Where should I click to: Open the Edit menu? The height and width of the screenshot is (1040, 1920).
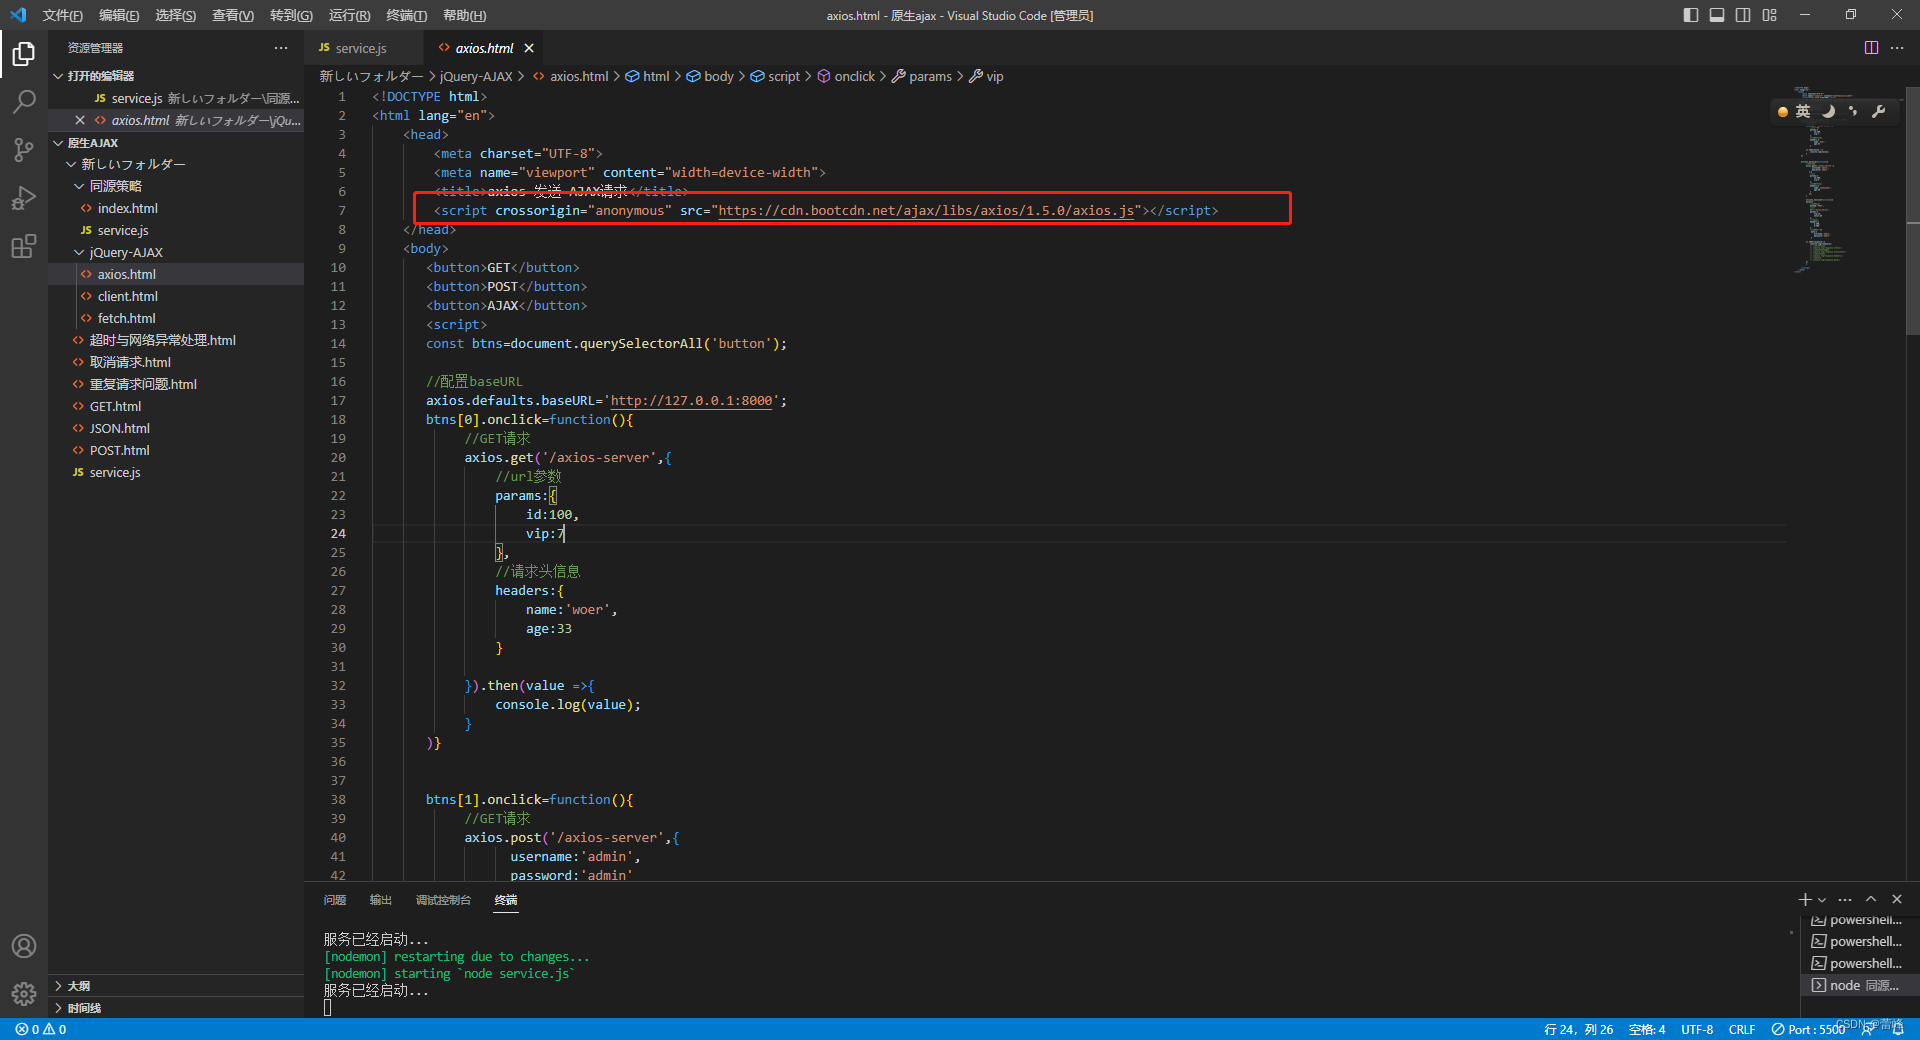119,15
